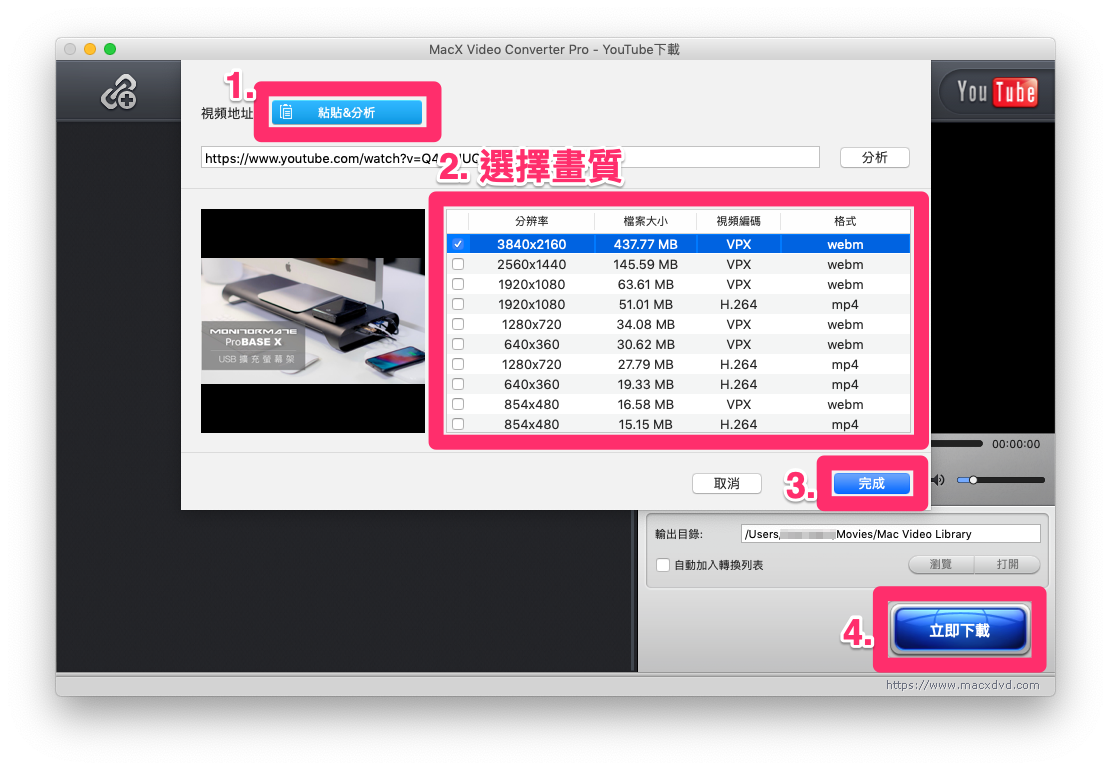The width and height of the screenshot is (1111, 770).
Task: Enable 自動加入轉換列表 auto add checkbox
Action: tap(662, 565)
